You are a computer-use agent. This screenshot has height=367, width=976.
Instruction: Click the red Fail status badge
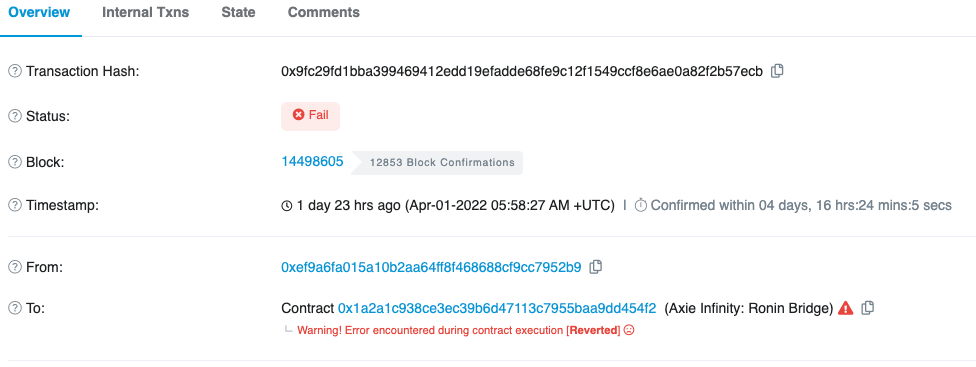[311, 116]
